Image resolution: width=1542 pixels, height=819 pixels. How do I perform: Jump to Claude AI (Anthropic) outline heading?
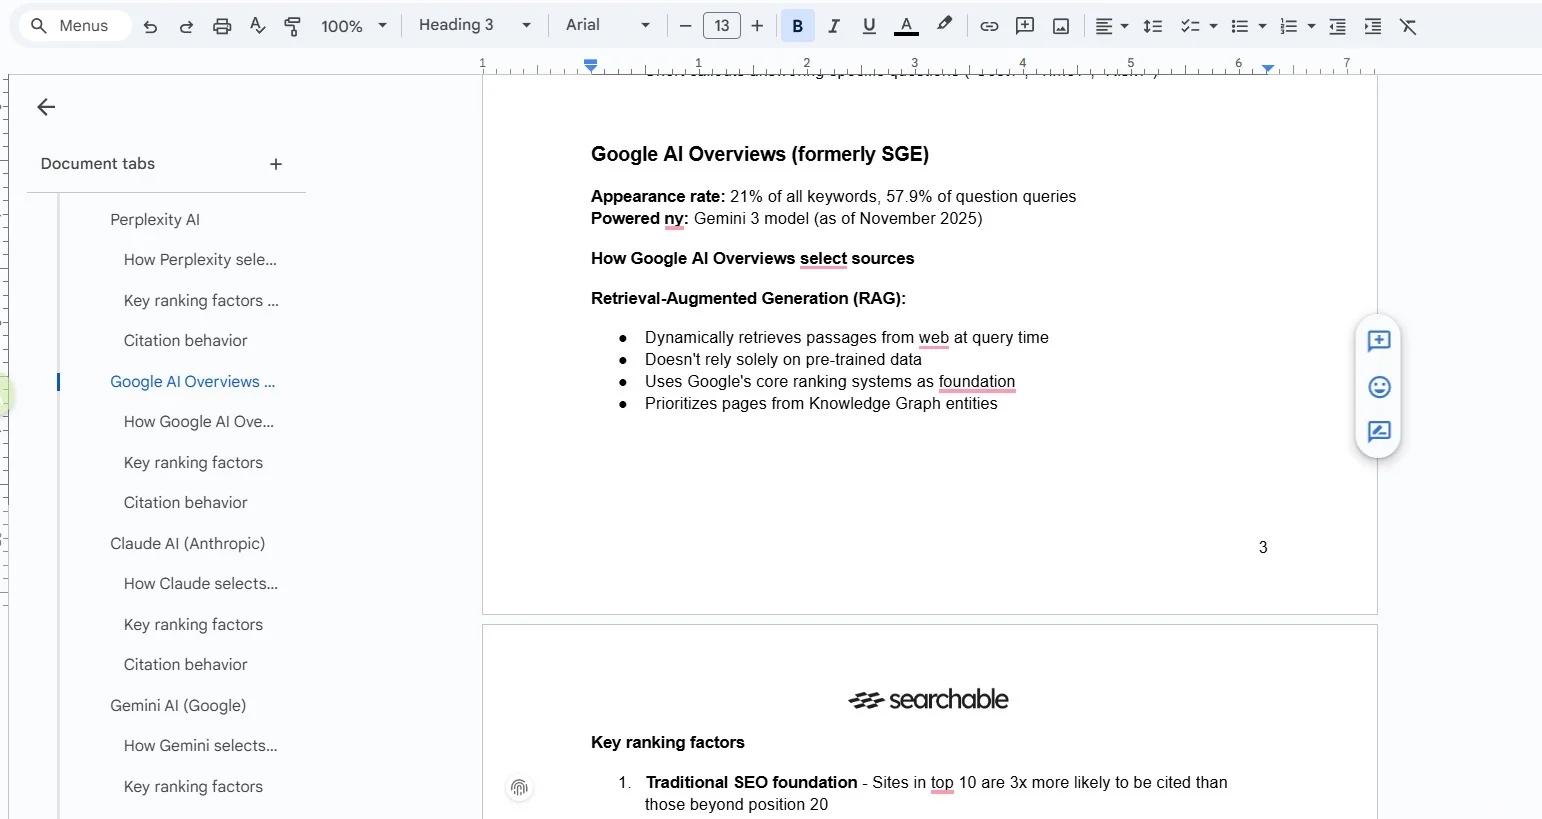187,543
